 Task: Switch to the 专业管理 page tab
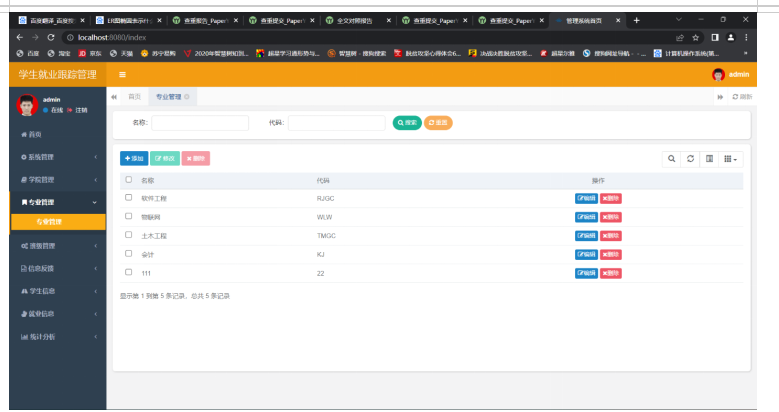click(172, 97)
